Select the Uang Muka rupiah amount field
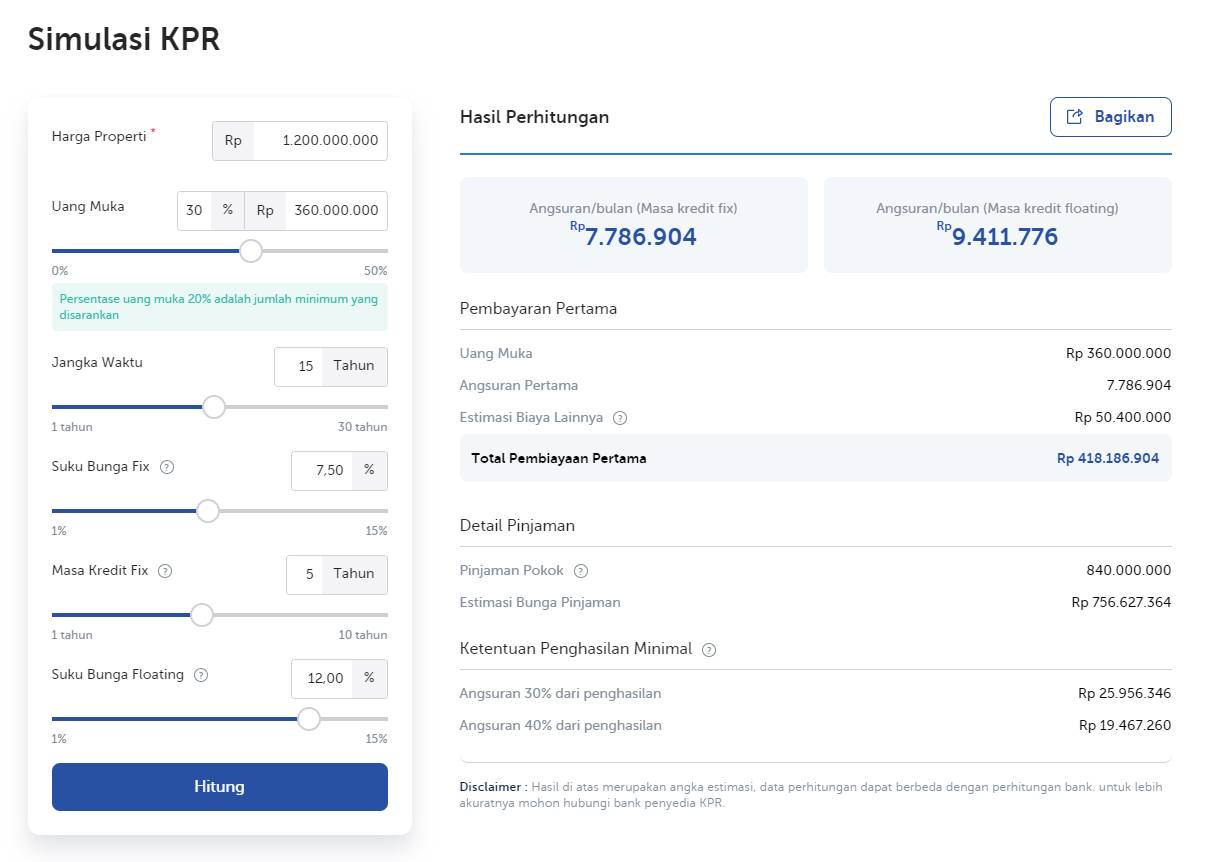This screenshot has width=1221, height=862. (x=335, y=211)
